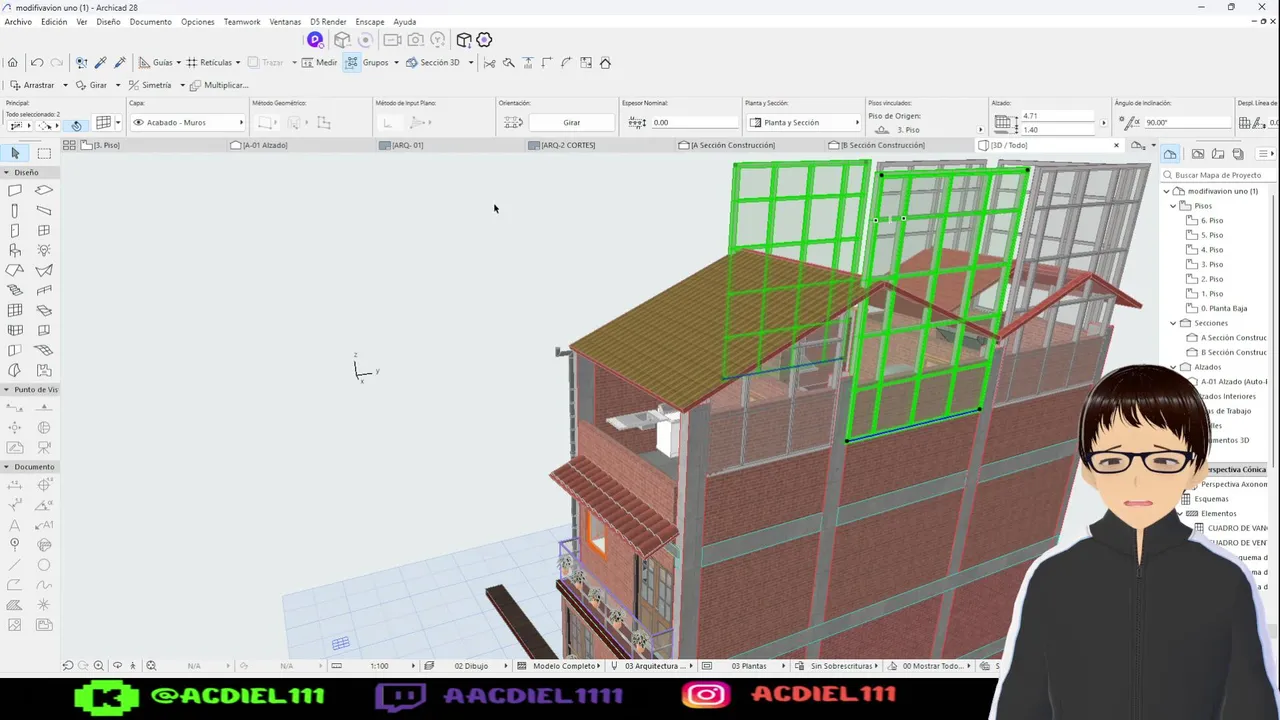Select the Arrow selection tool

click(15, 153)
